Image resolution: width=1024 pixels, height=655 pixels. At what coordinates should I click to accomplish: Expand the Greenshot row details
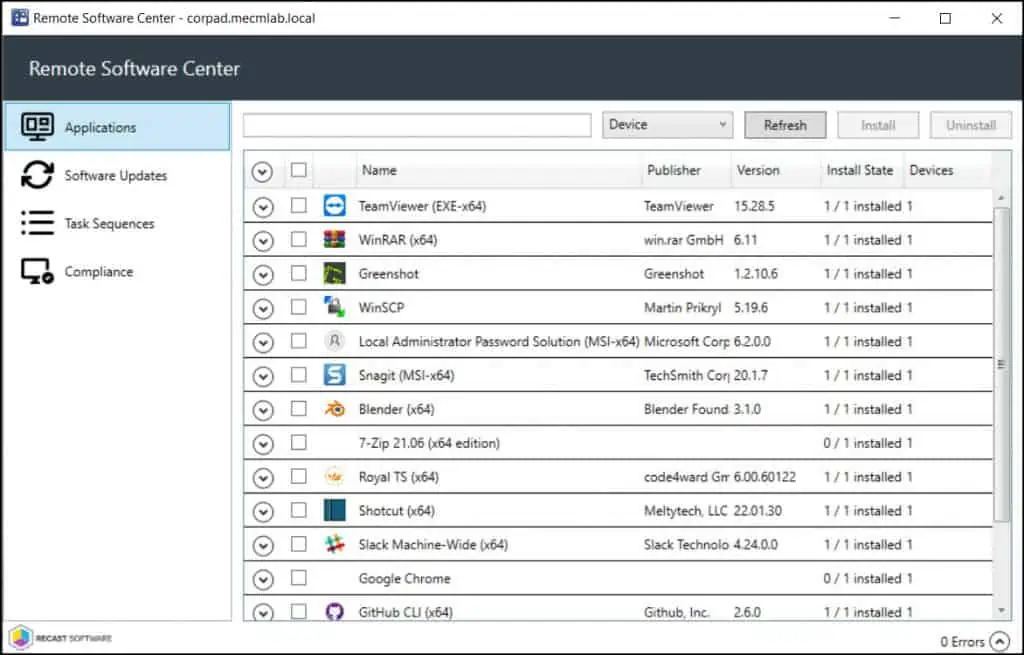(x=263, y=275)
